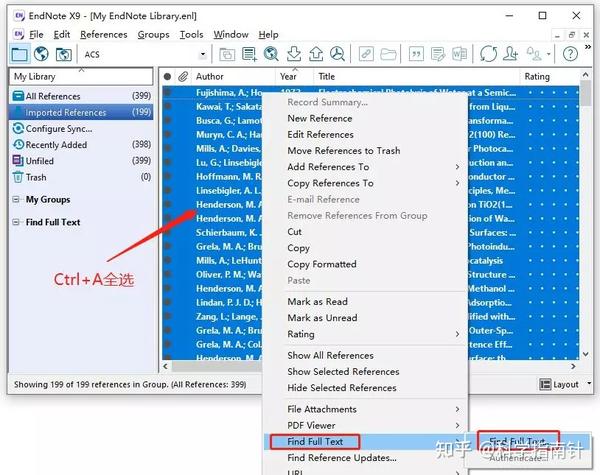Select Mark as Read menu entry
The width and height of the screenshot is (600, 475).
[317, 302]
